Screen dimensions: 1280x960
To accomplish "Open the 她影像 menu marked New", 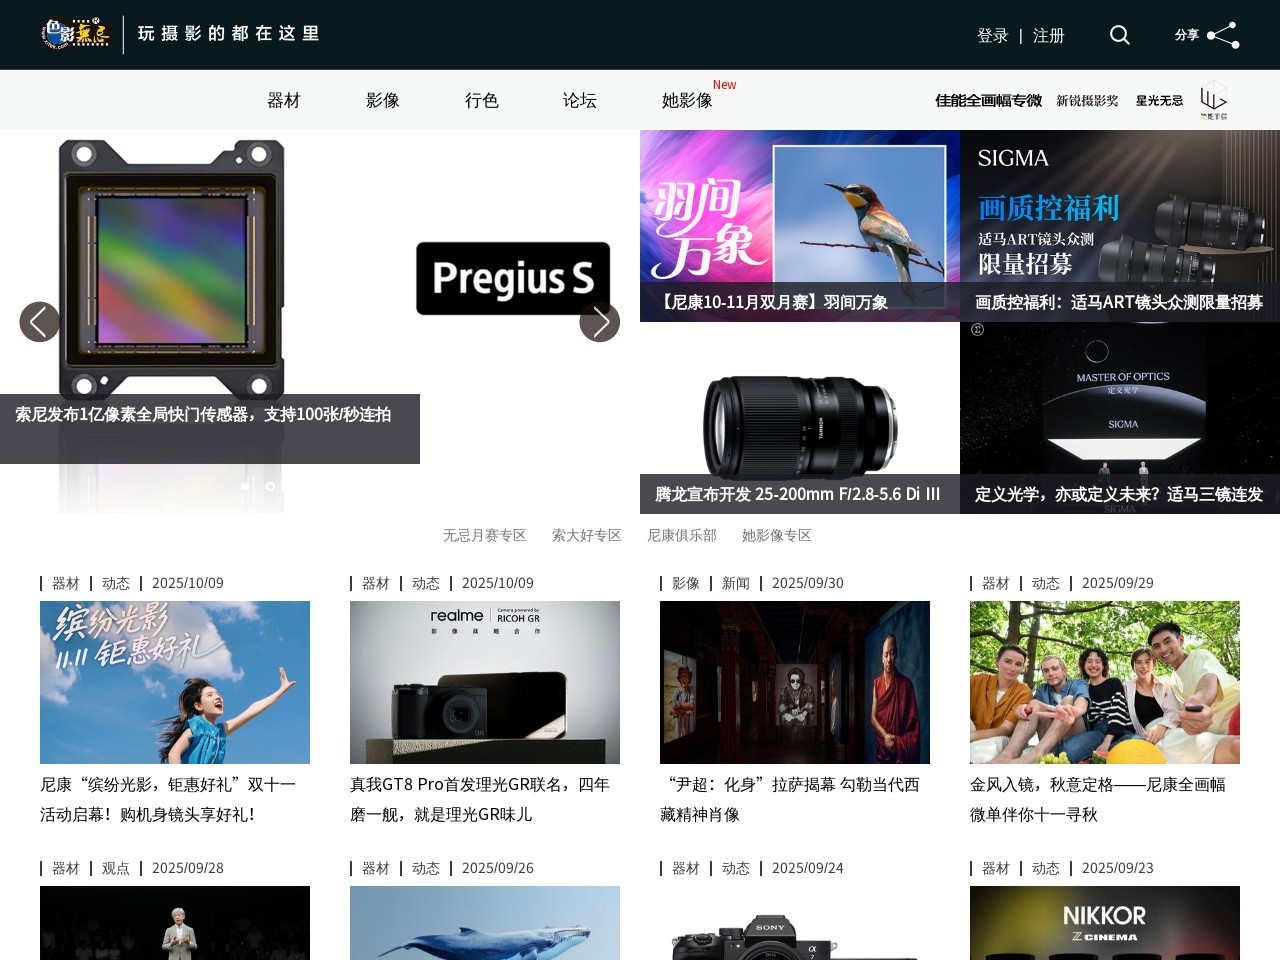I will [687, 100].
